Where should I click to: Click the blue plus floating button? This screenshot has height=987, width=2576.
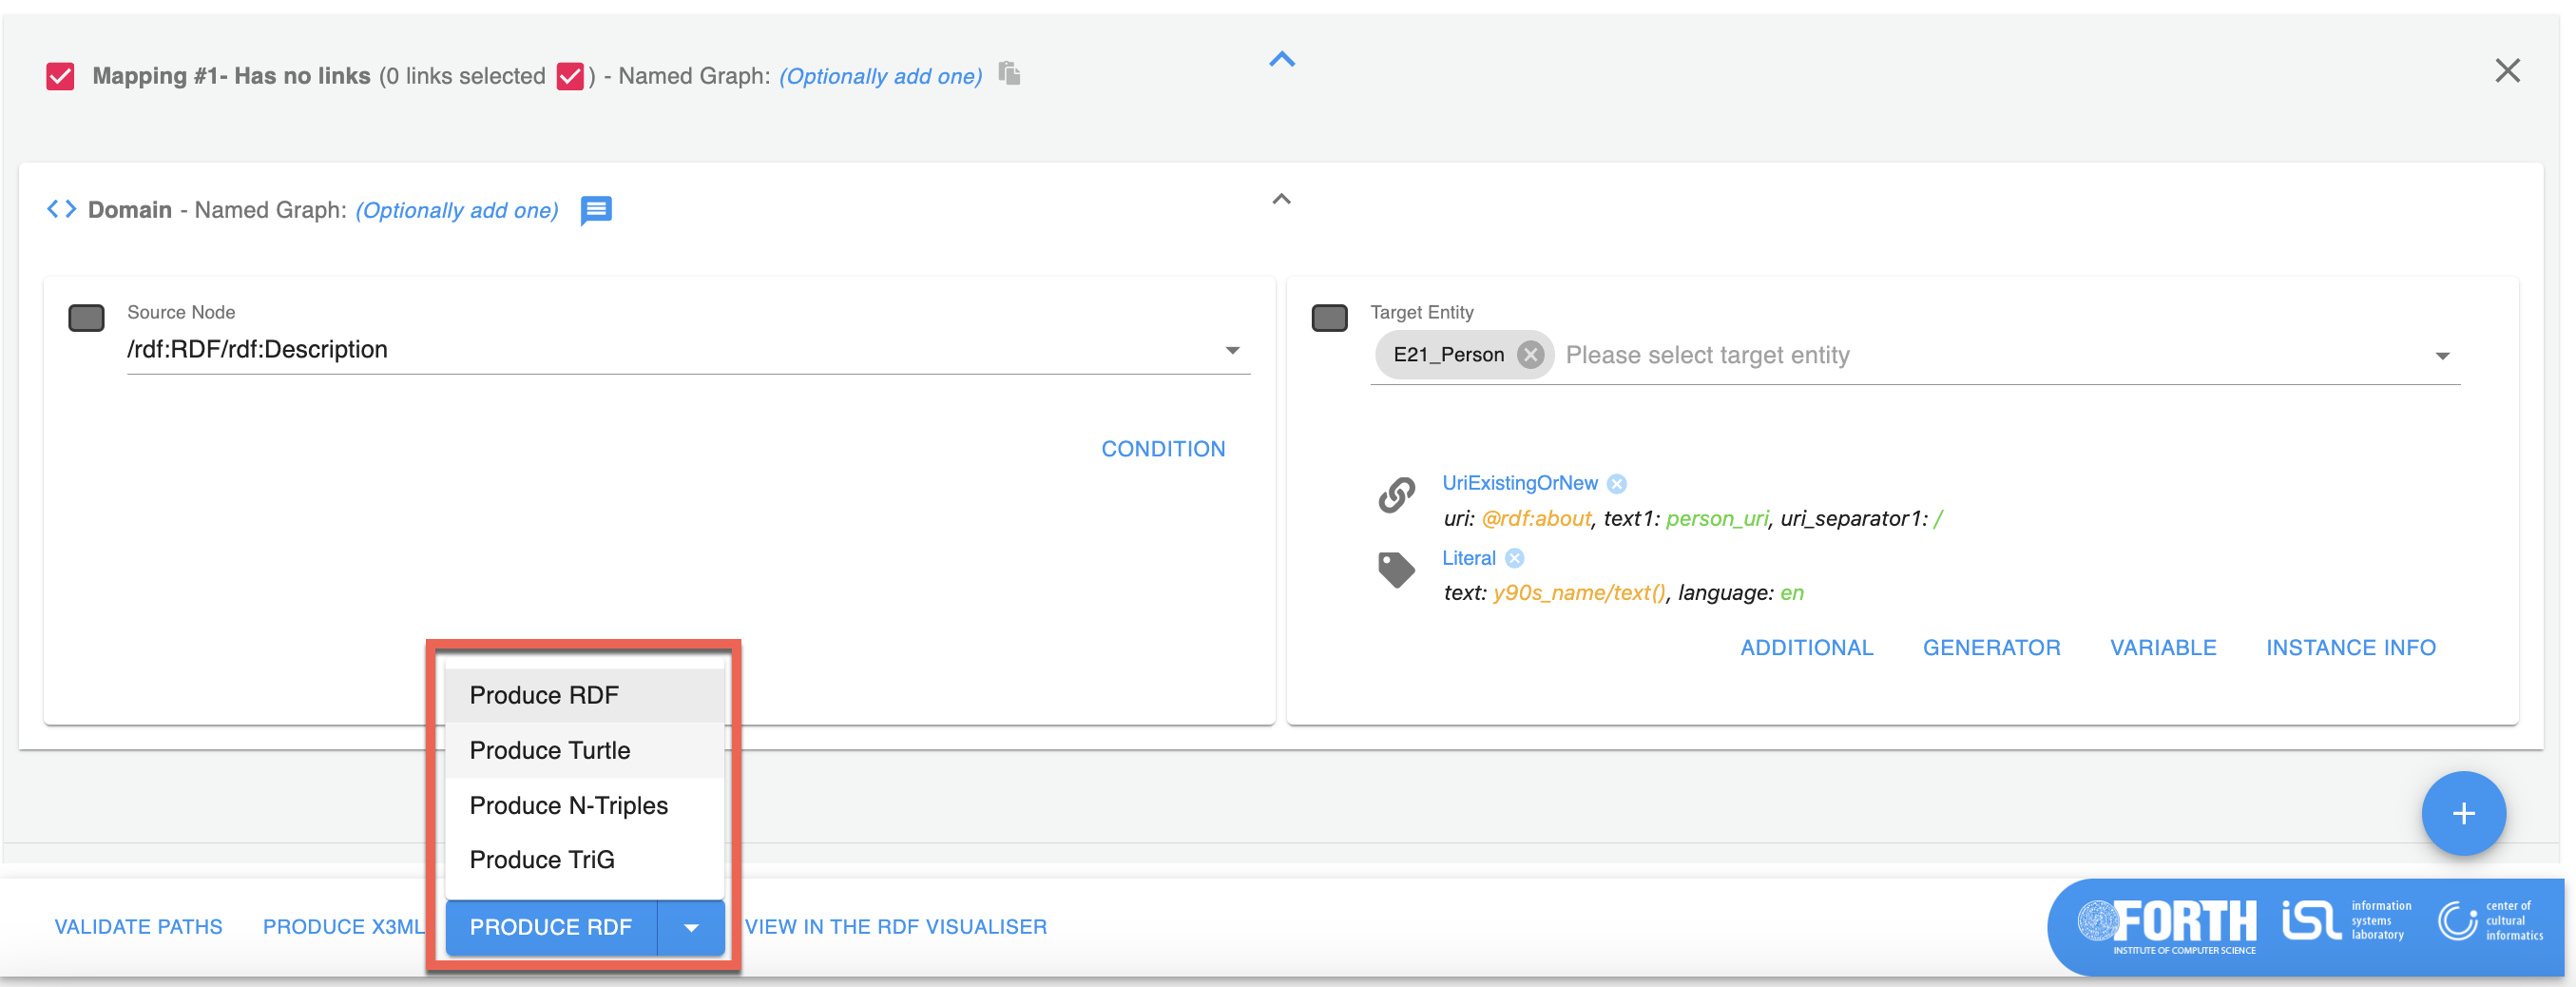(x=2462, y=813)
